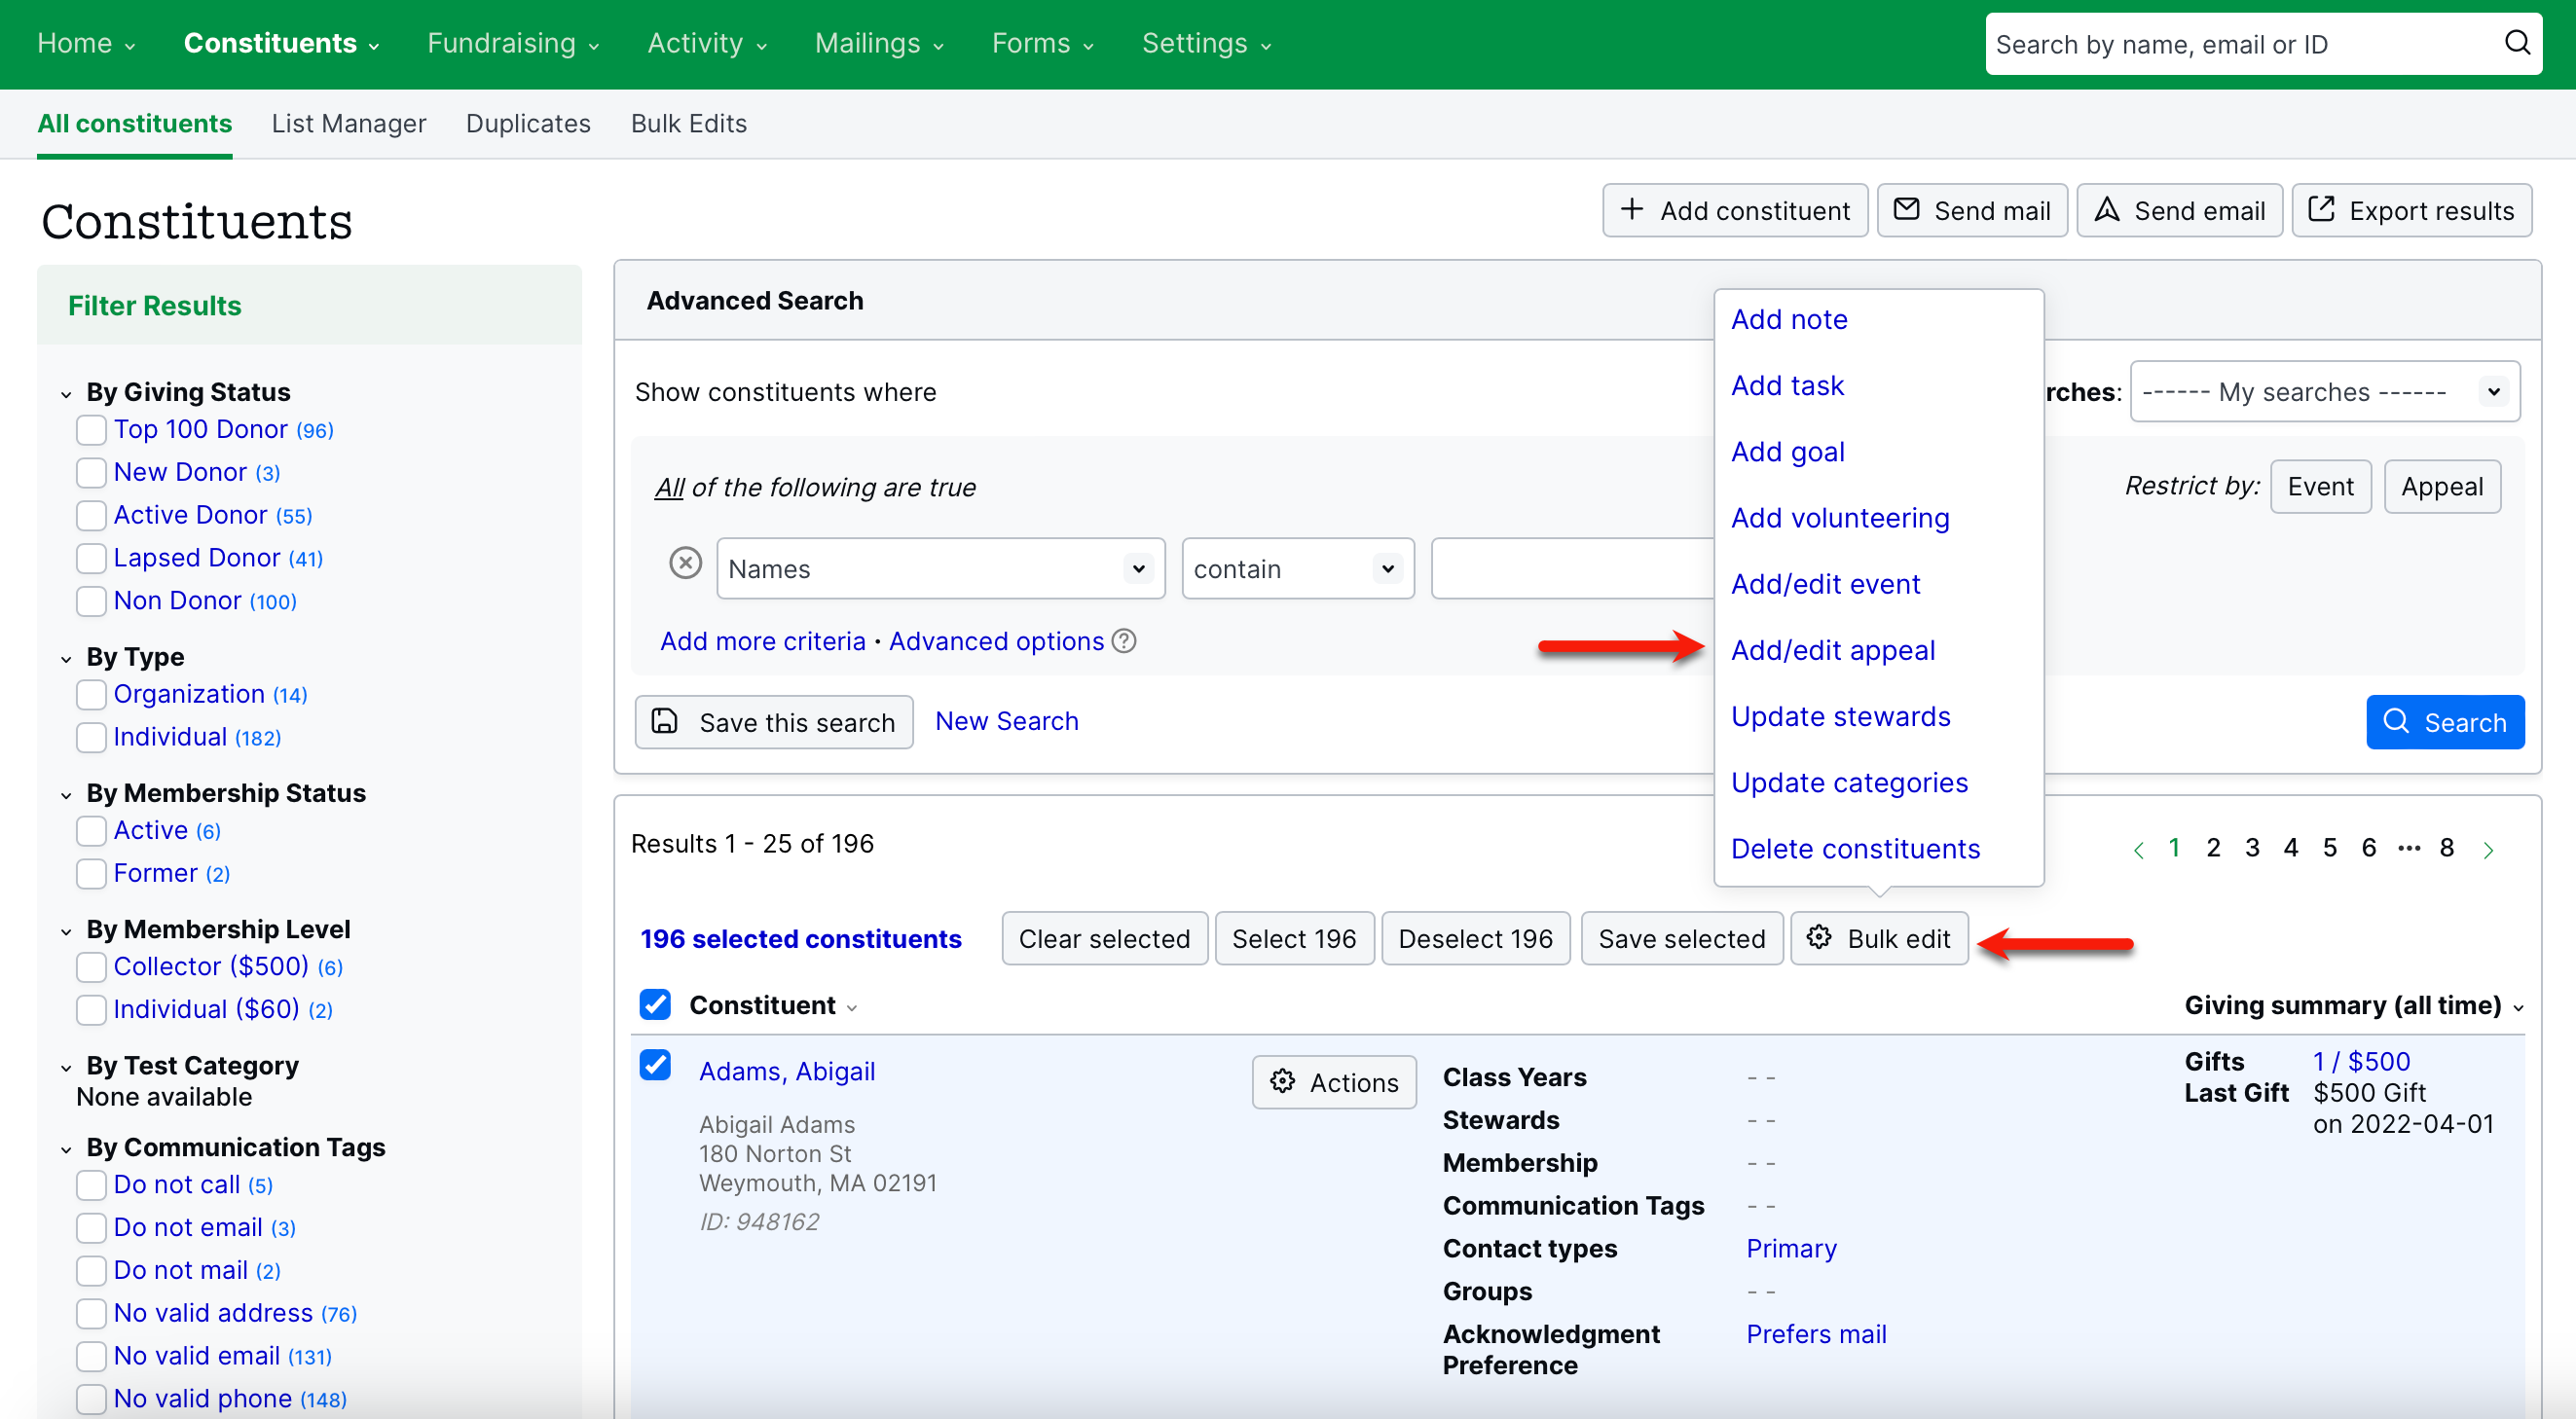Image resolution: width=2576 pixels, height=1419 pixels.
Task: Remove the Names criteria with X icon
Action: pyautogui.click(x=685, y=564)
